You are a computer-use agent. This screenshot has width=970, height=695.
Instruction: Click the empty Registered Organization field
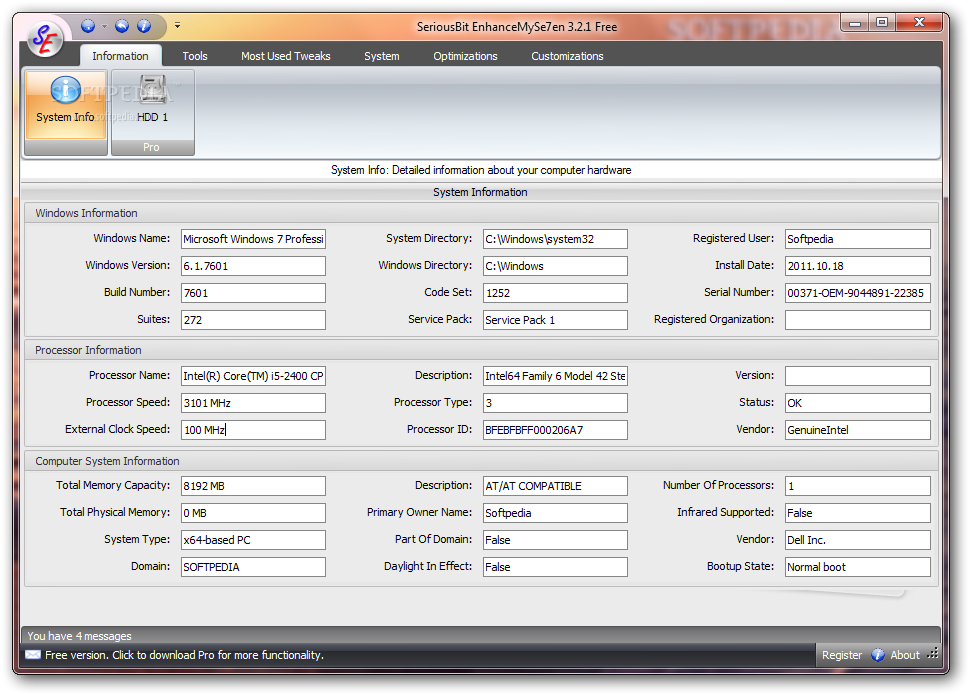click(x=857, y=320)
